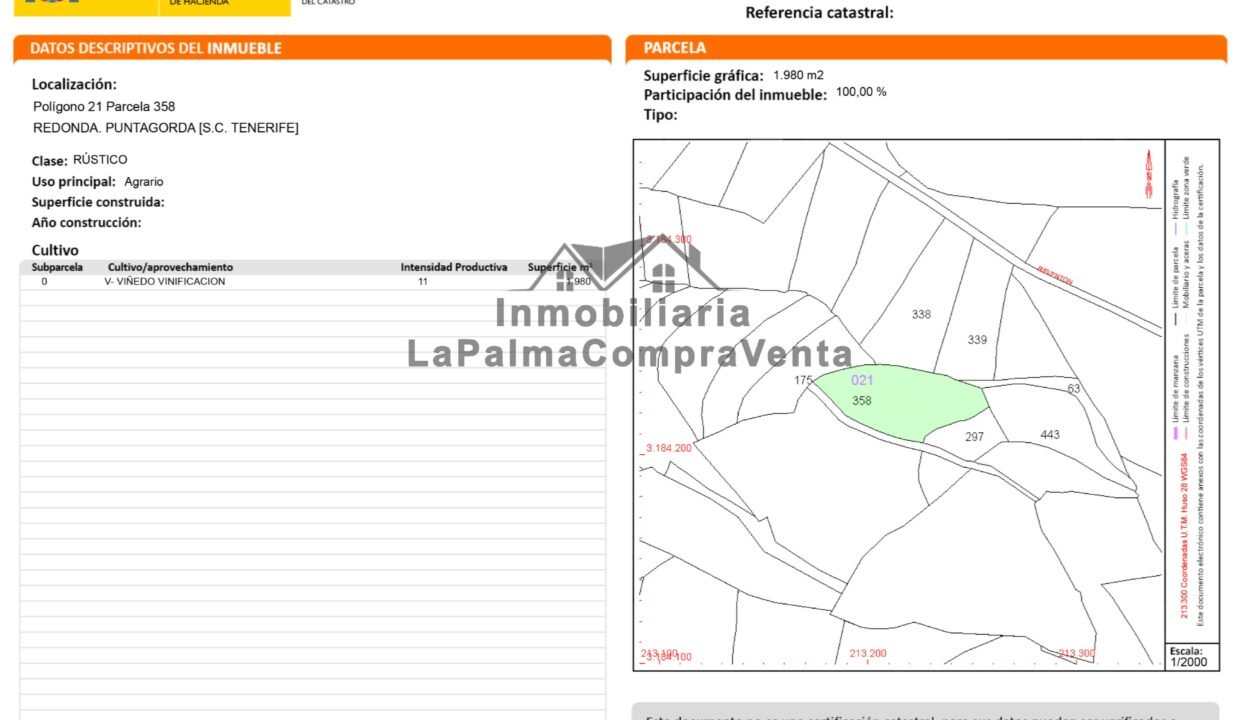Screen dimensions: 1240x720
Task: Click parcel number 443 on the map
Action: coord(1050,435)
